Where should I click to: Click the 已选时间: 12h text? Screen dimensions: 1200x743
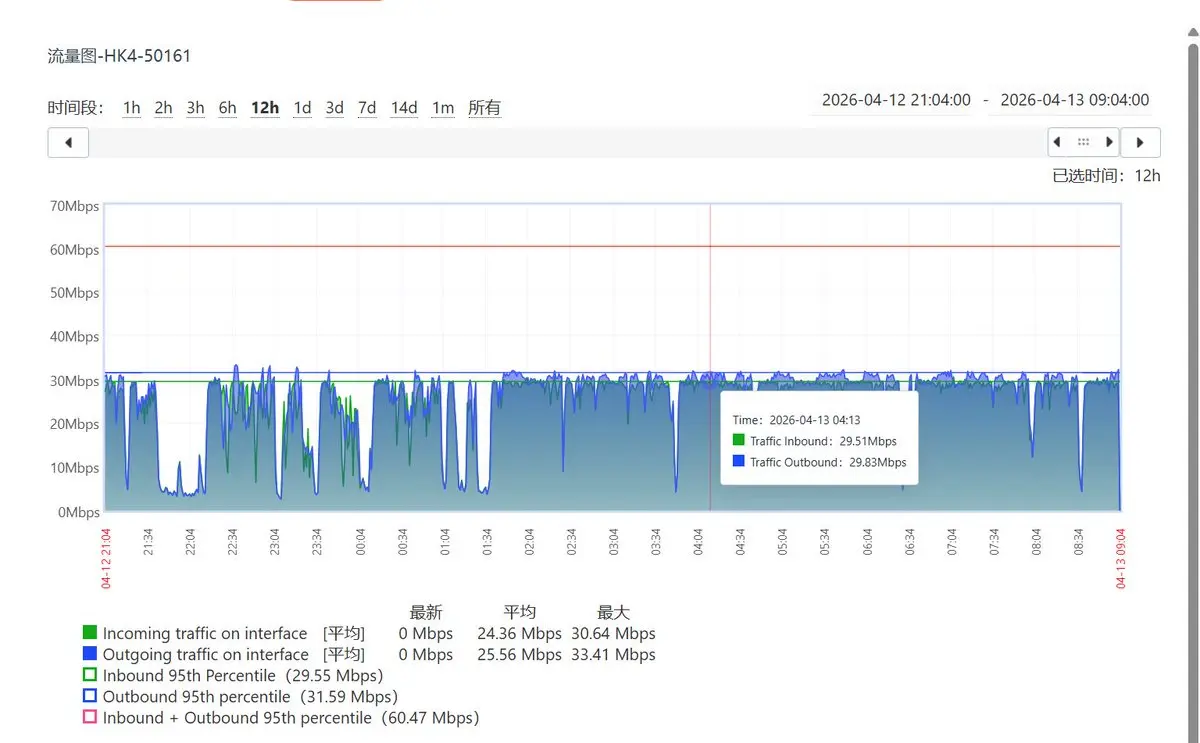tap(1106, 175)
